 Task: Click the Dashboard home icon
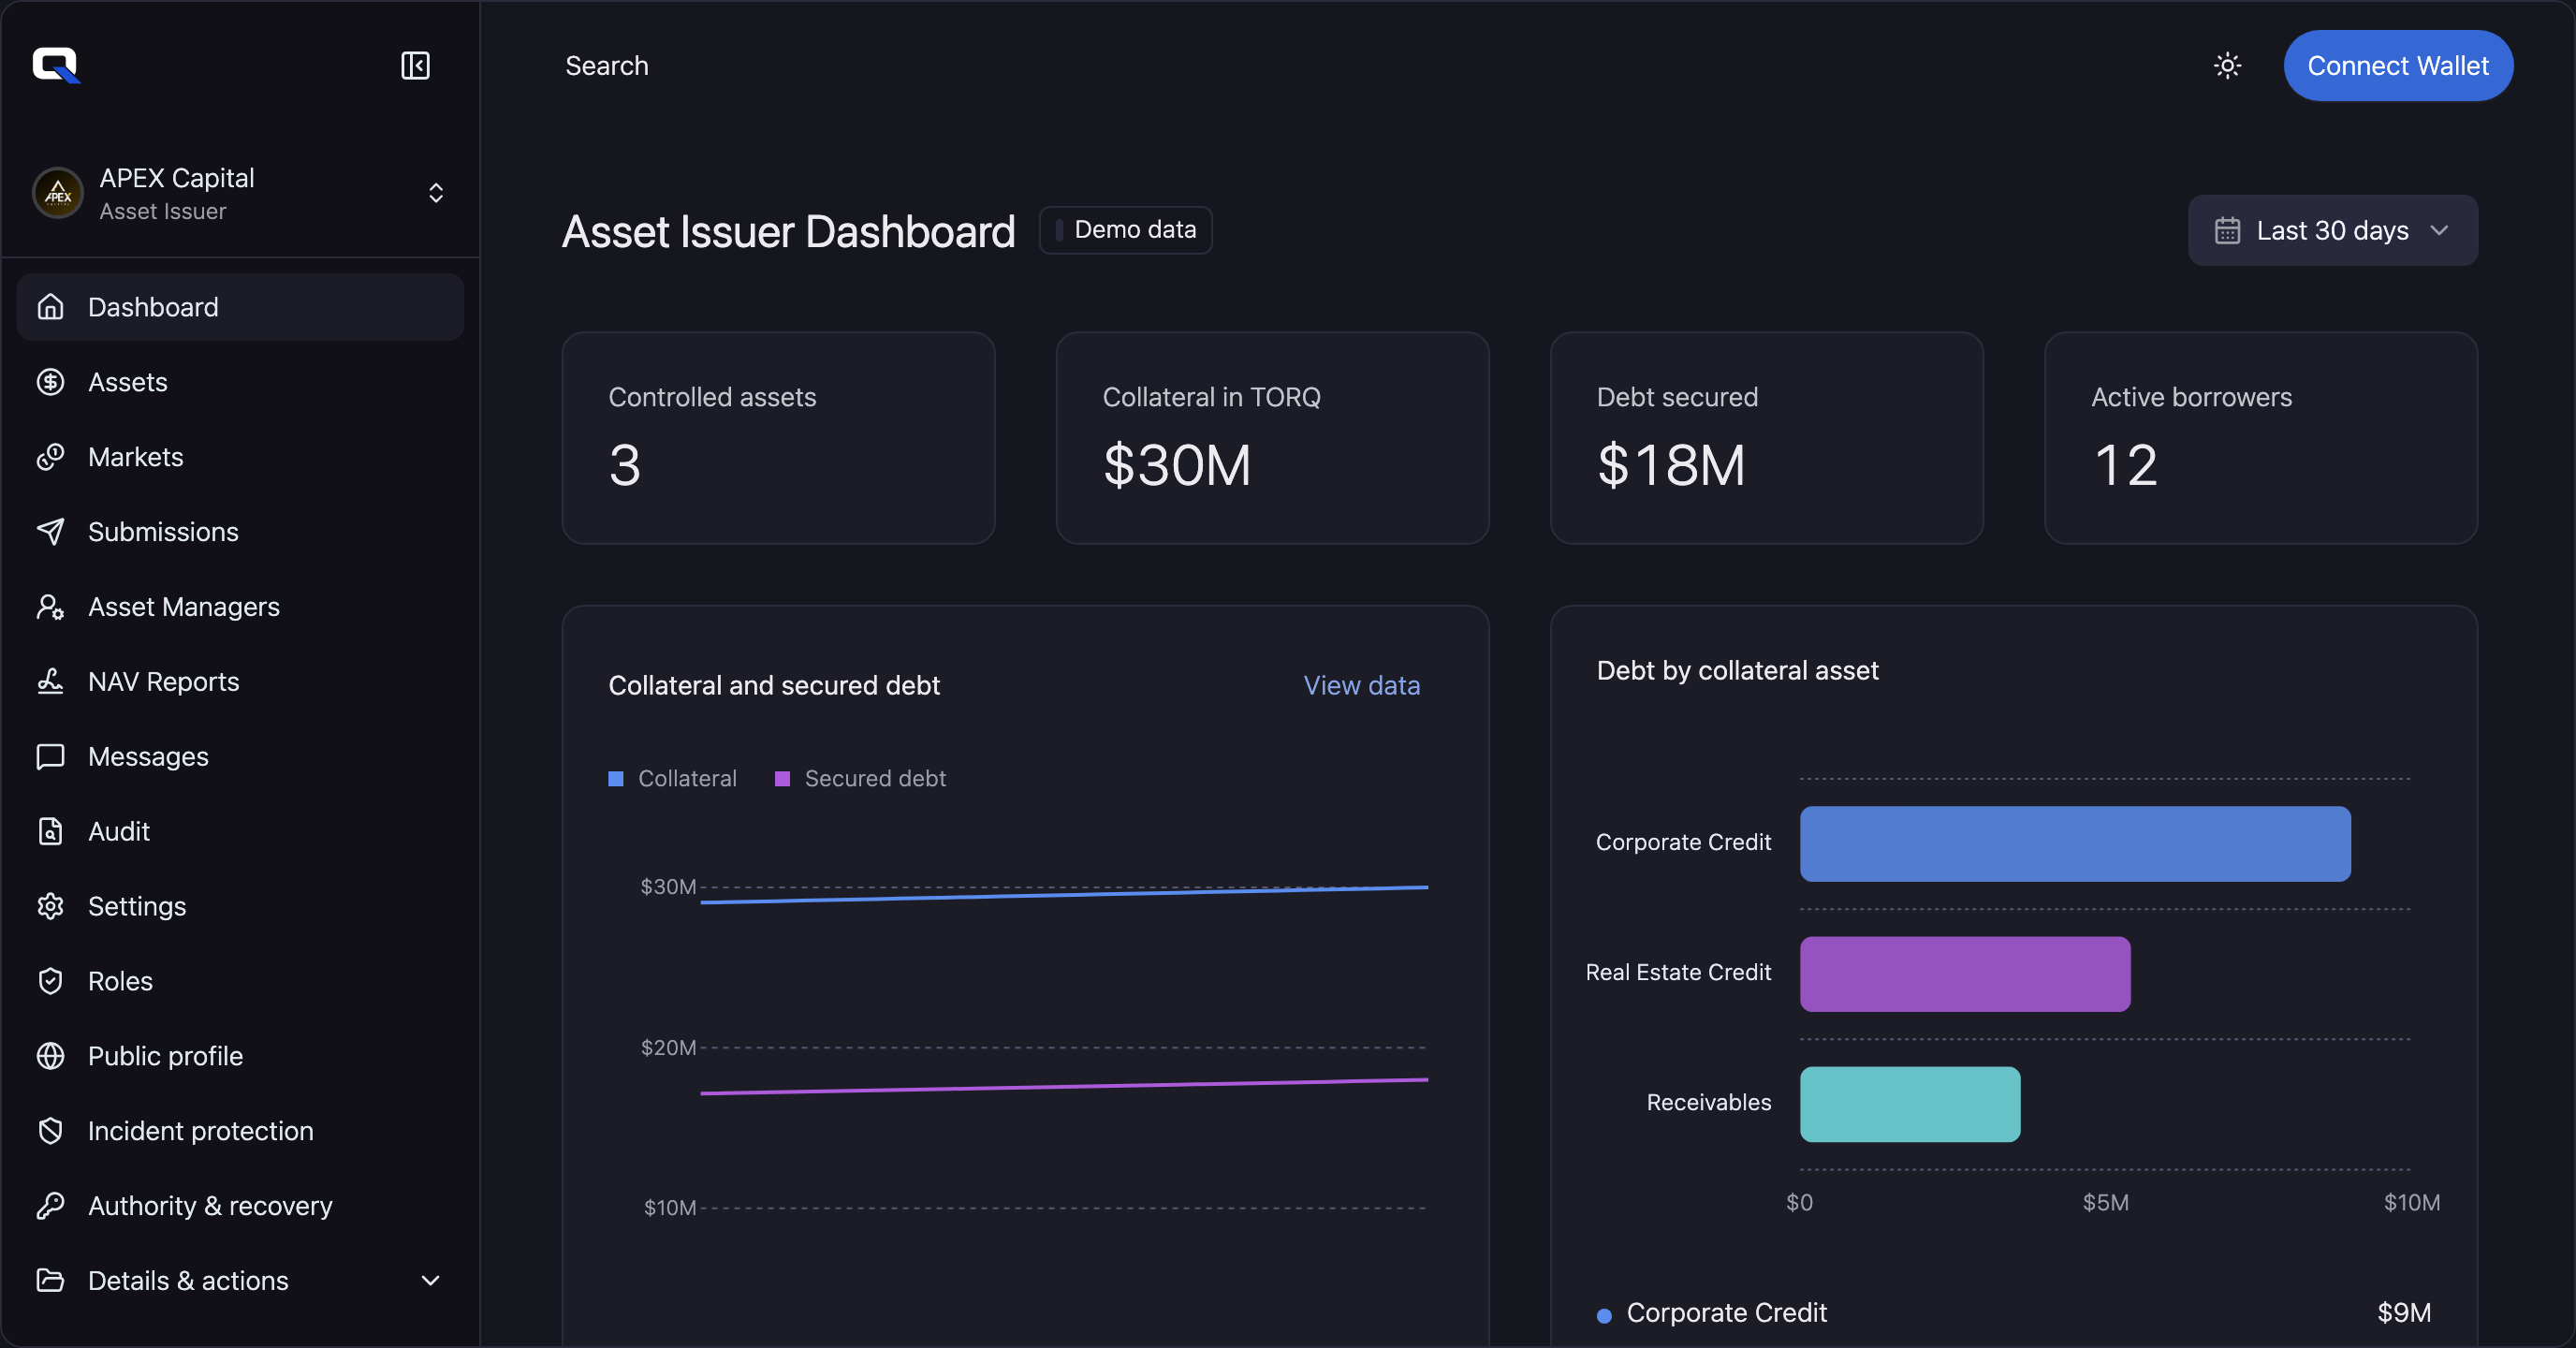[50, 307]
